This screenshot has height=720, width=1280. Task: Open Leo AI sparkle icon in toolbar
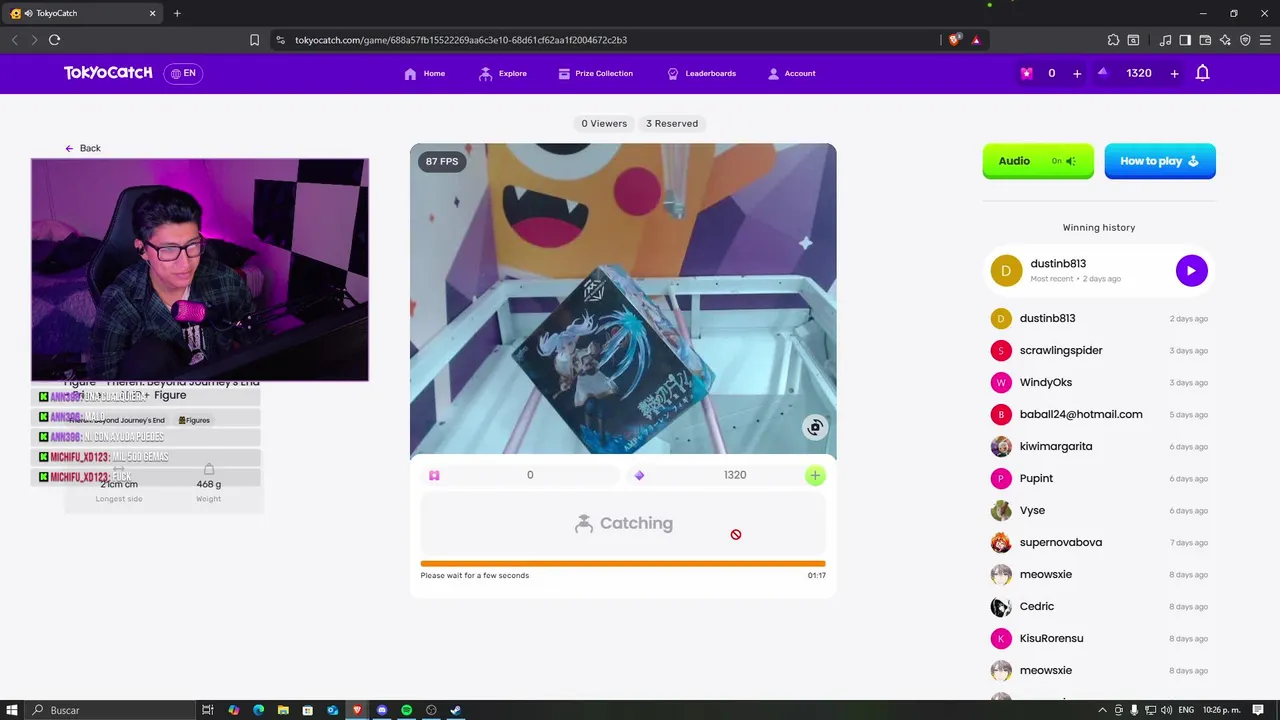tap(1225, 40)
